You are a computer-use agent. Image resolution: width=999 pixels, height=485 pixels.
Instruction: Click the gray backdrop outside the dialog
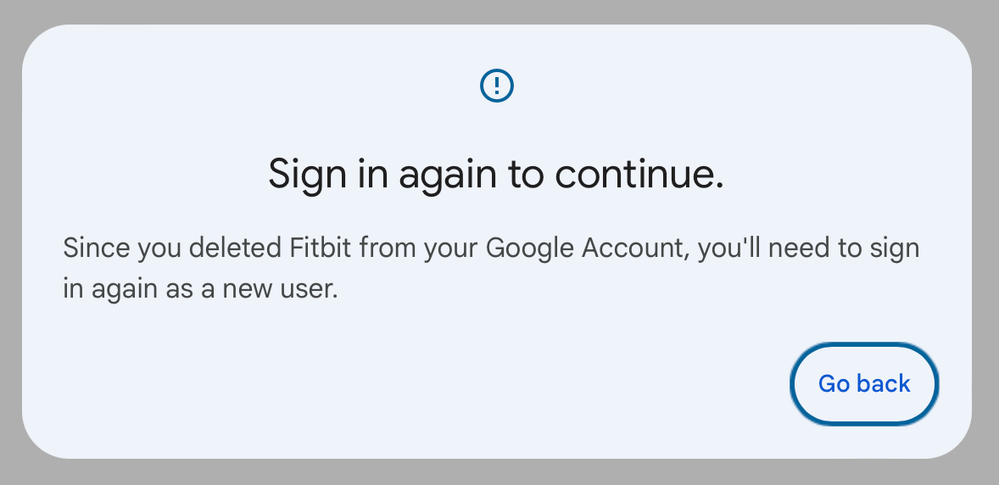click(x=10, y=240)
